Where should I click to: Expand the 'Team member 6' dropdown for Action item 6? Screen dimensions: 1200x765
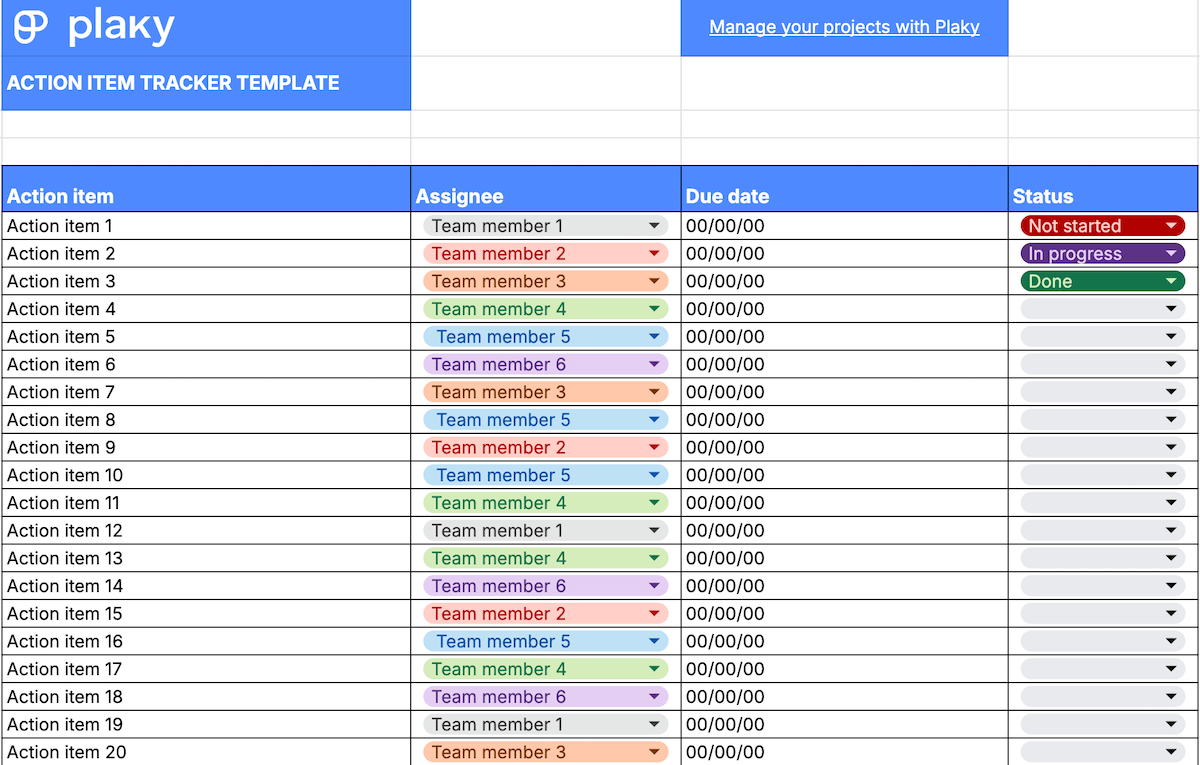(x=545, y=365)
